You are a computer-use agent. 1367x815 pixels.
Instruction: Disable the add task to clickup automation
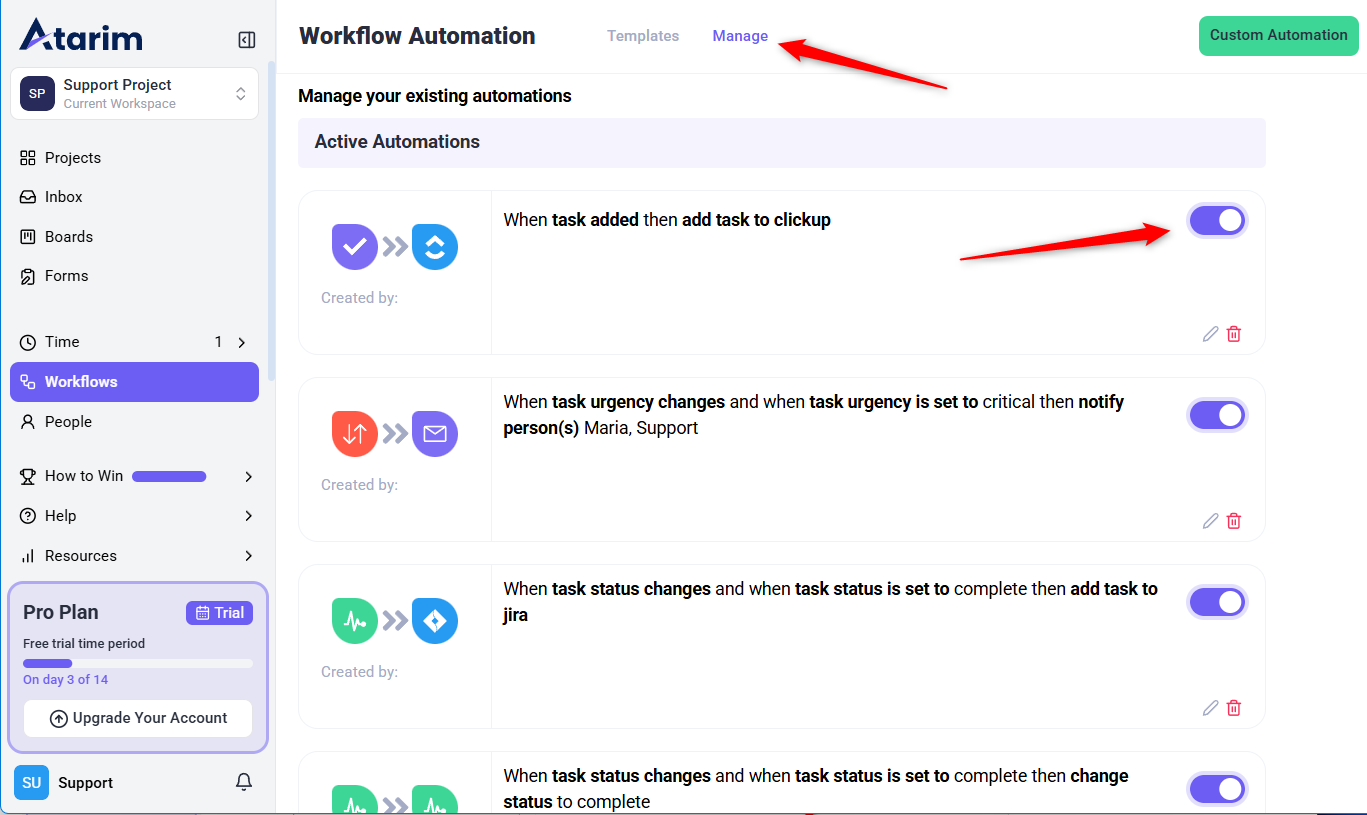pyautogui.click(x=1217, y=221)
